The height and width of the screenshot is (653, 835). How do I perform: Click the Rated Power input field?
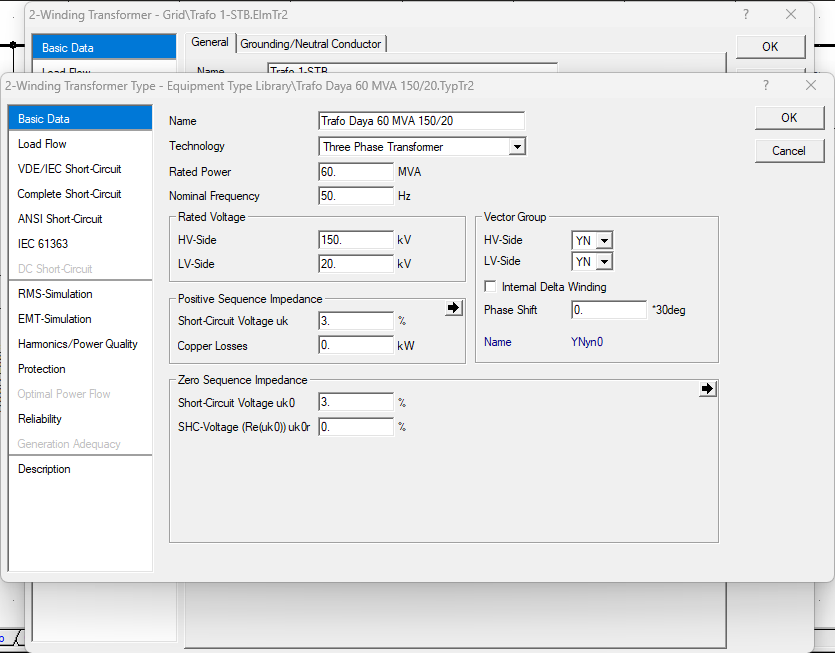tap(356, 172)
